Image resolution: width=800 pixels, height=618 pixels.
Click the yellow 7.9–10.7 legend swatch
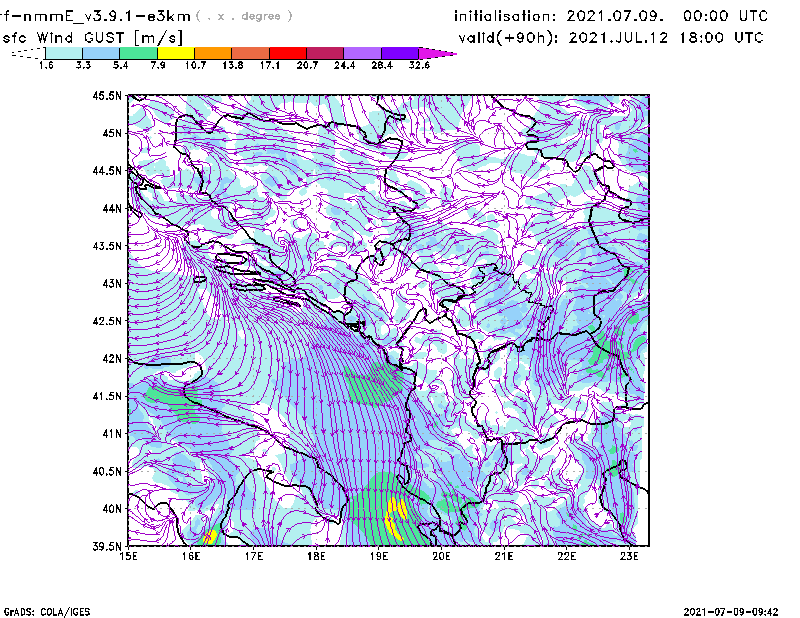(176, 53)
